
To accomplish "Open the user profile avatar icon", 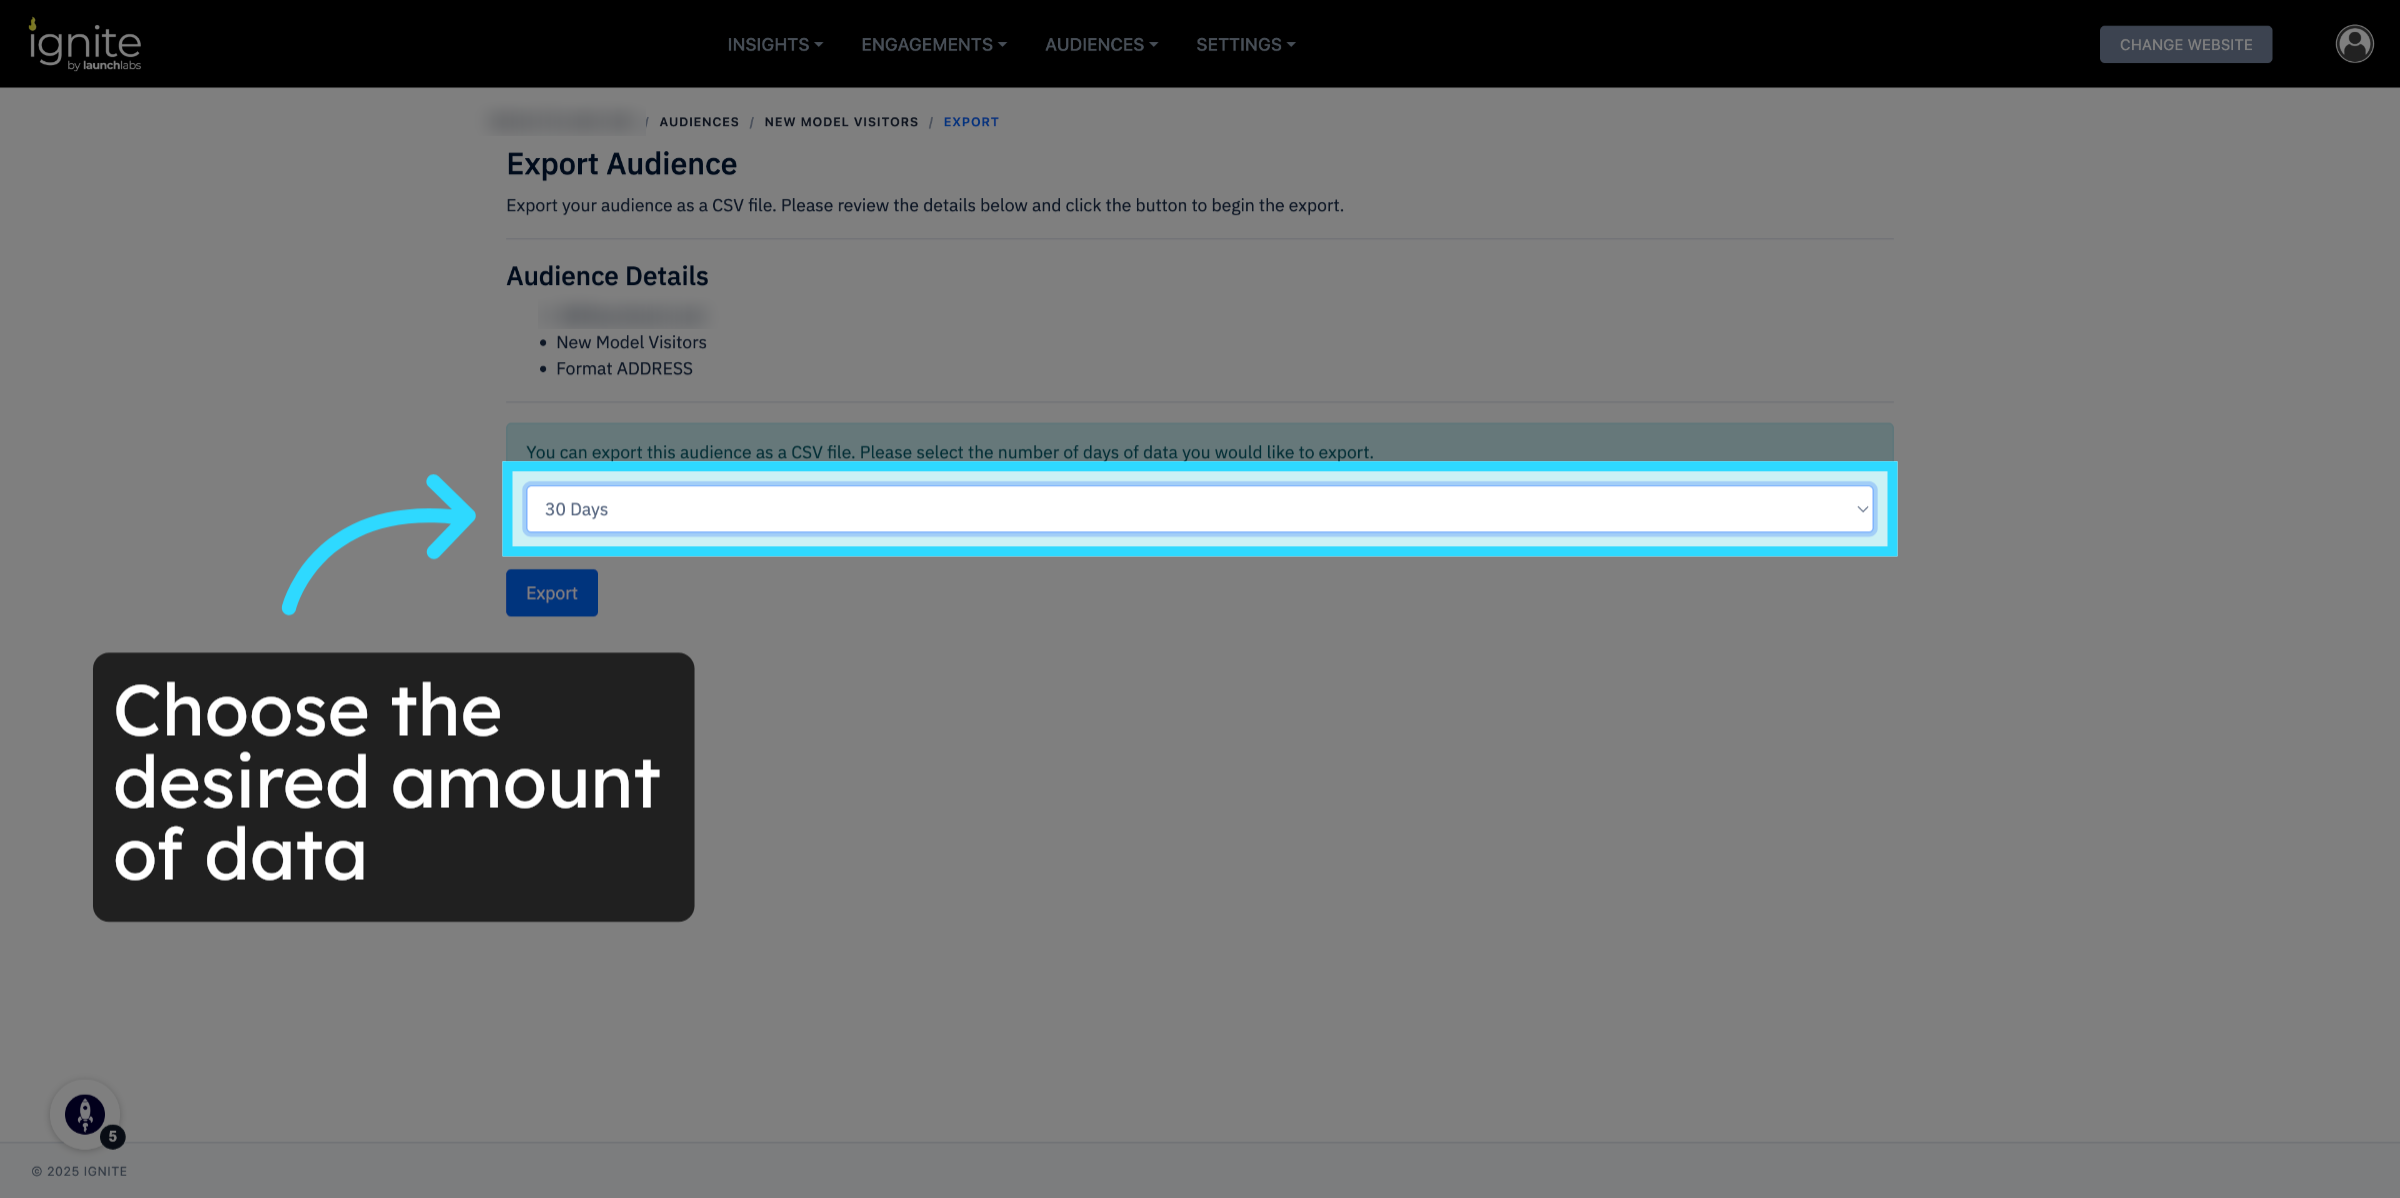I will click(x=2354, y=44).
